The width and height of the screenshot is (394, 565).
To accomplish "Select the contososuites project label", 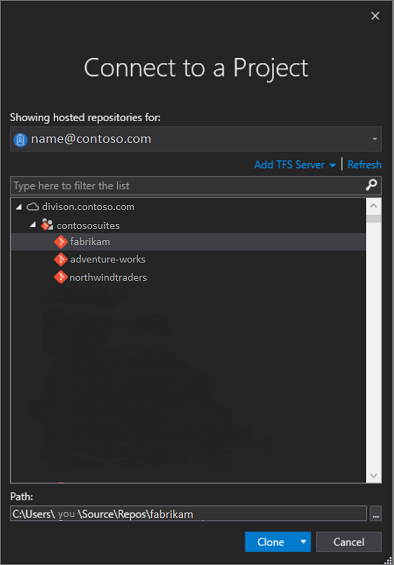I will 88,226.
